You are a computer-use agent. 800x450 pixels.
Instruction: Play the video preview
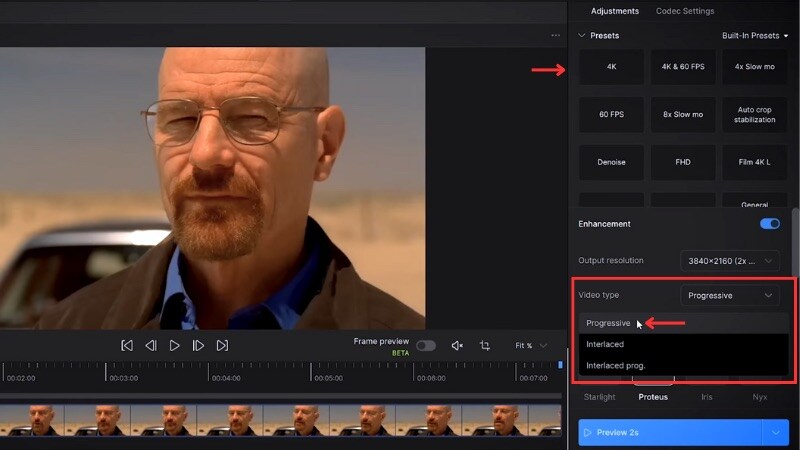(x=174, y=345)
